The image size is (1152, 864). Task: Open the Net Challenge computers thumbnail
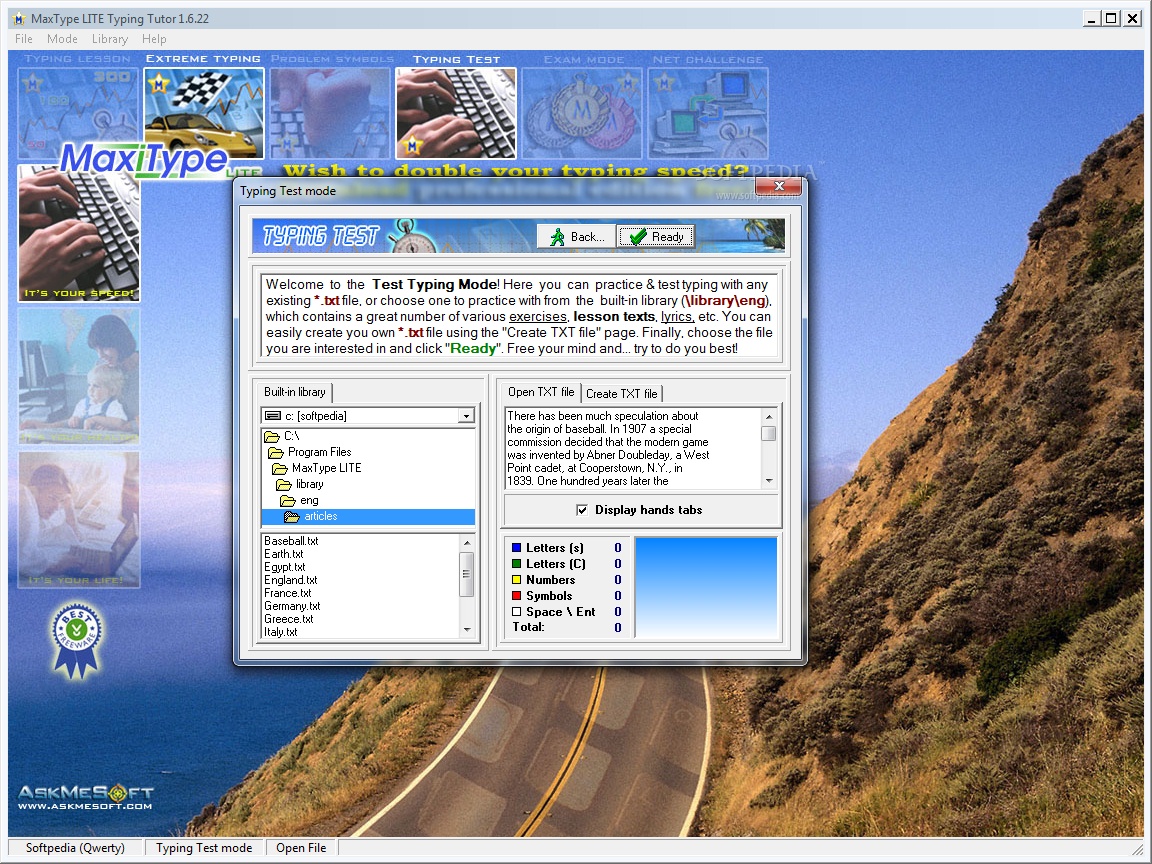pyautogui.click(x=708, y=112)
